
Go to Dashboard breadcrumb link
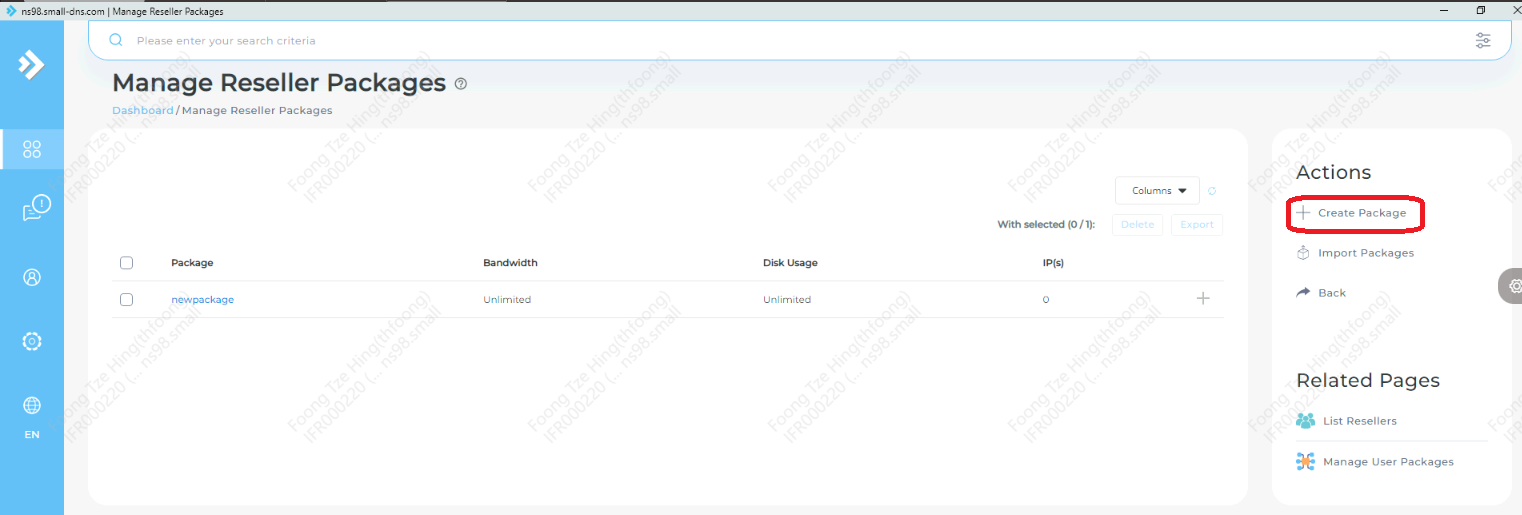point(142,110)
